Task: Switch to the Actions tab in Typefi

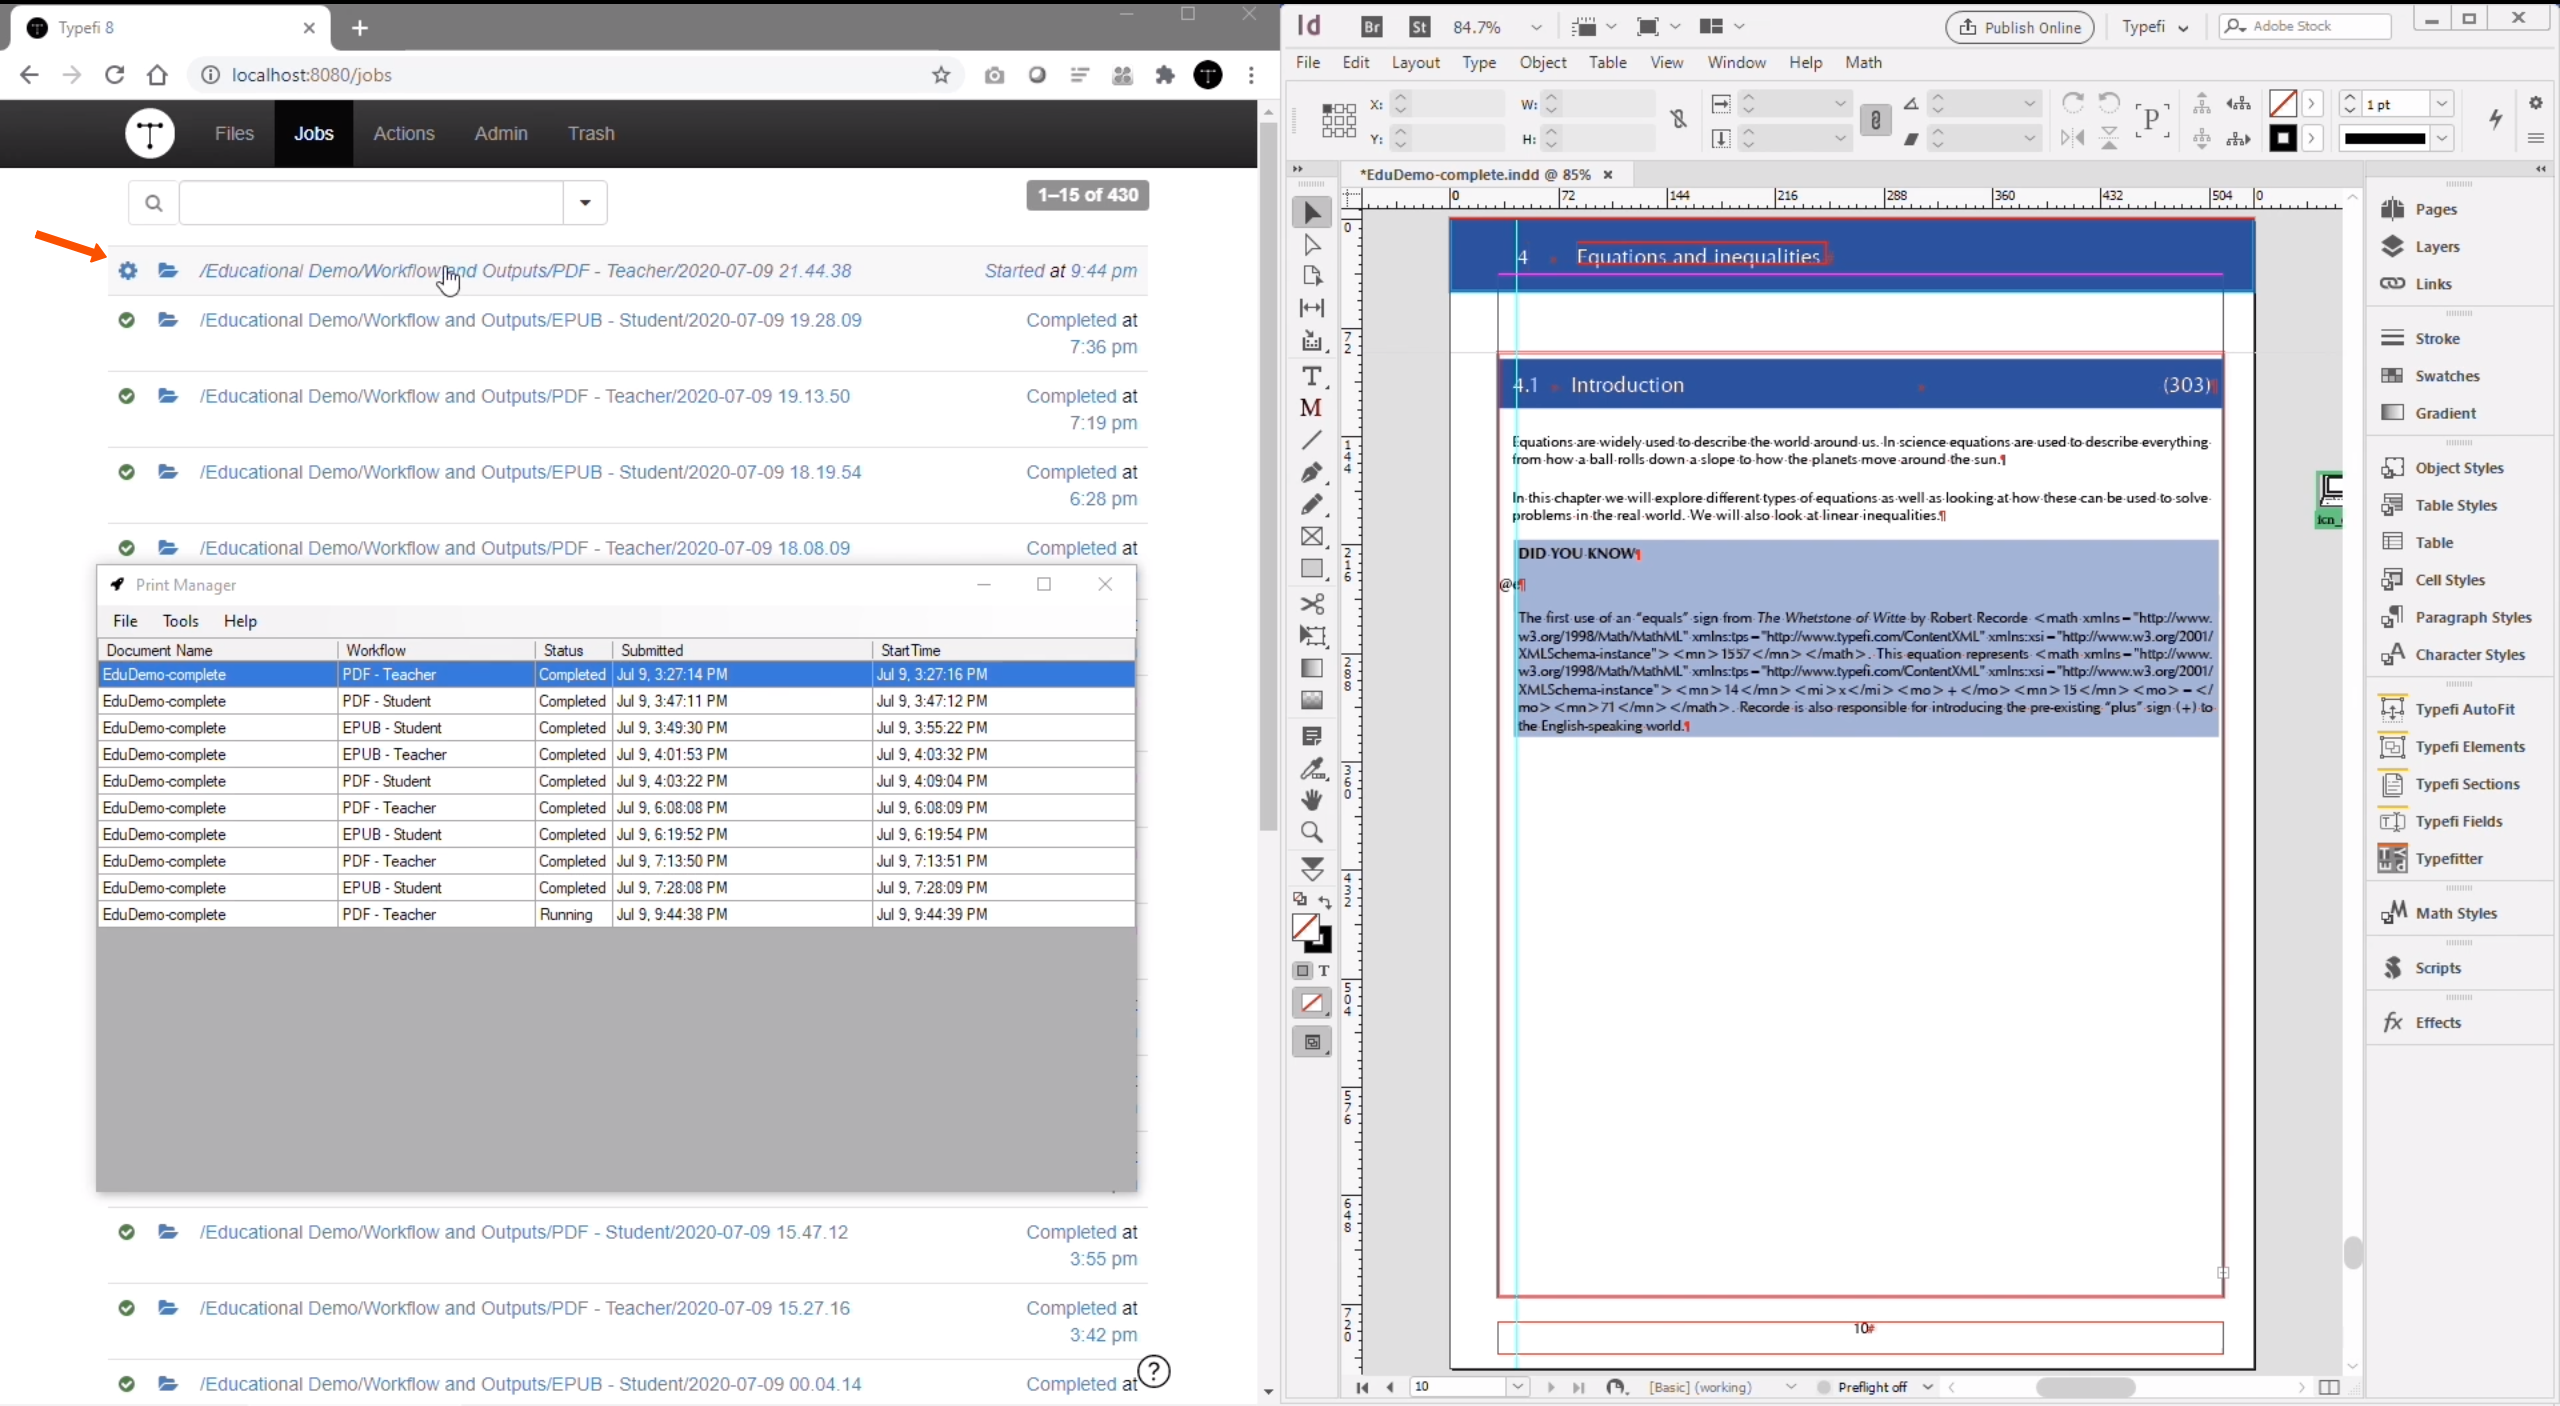Action: (x=404, y=133)
